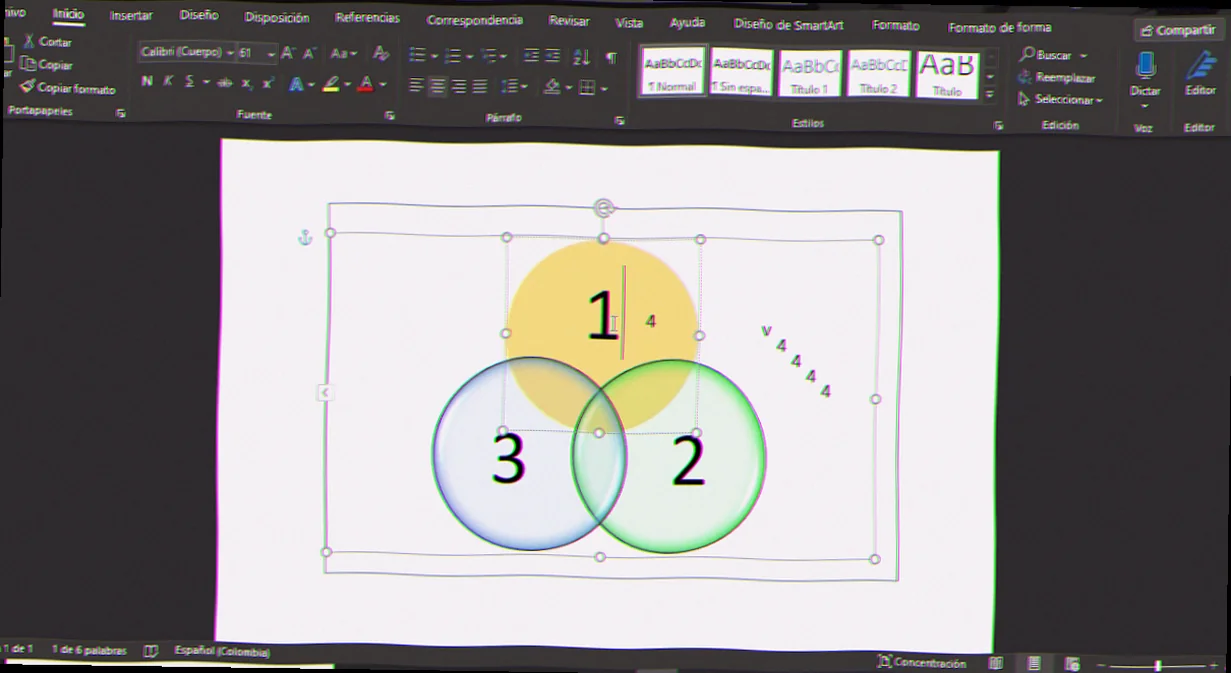Activate Copiar formato painter
Viewport: 1231px width, 673px height.
click(68, 88)
